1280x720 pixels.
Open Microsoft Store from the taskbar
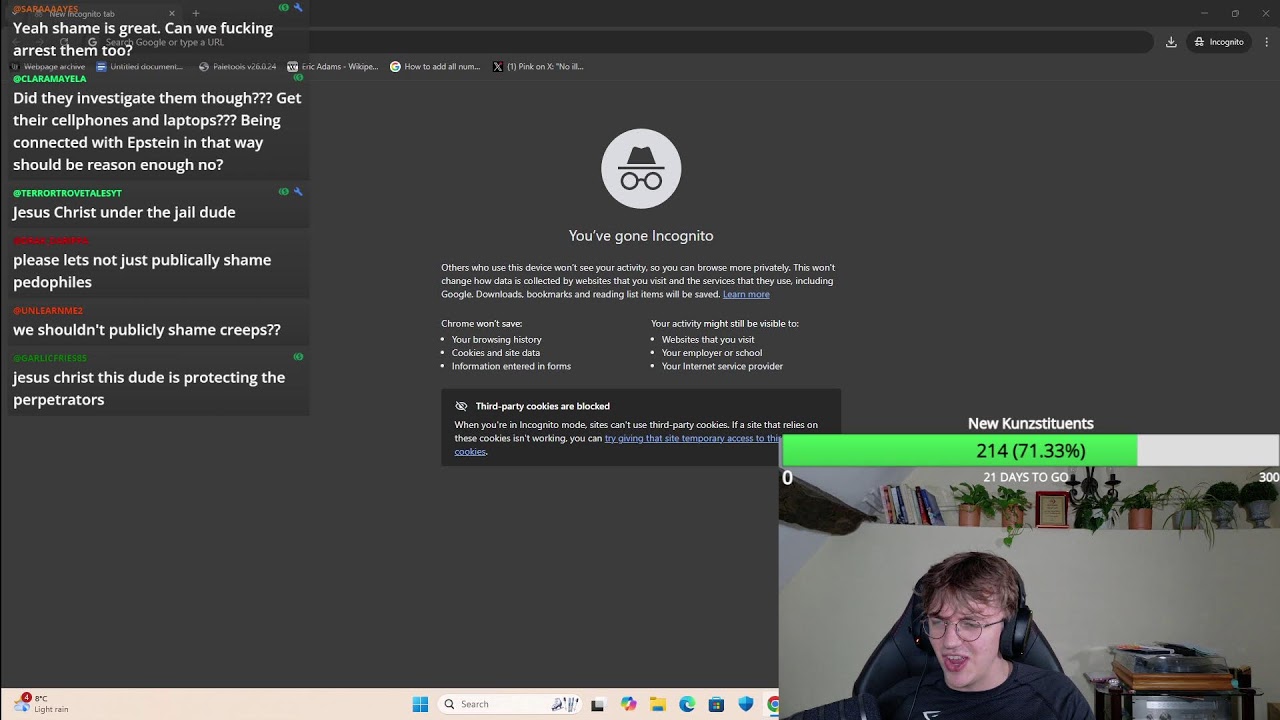tap(716, 704)
